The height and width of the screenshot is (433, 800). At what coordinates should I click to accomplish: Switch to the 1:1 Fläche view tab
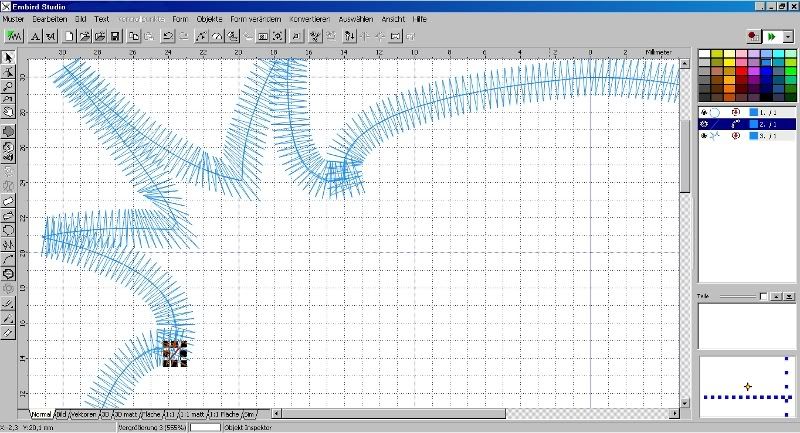(225, 415)
